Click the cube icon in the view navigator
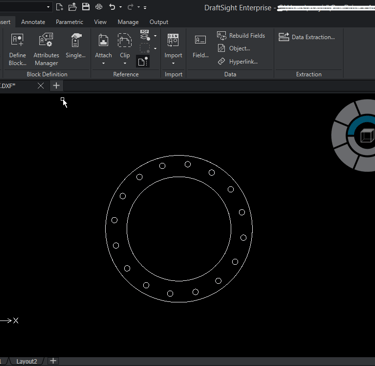Screen dimensions: 375x366 (367, 136)
